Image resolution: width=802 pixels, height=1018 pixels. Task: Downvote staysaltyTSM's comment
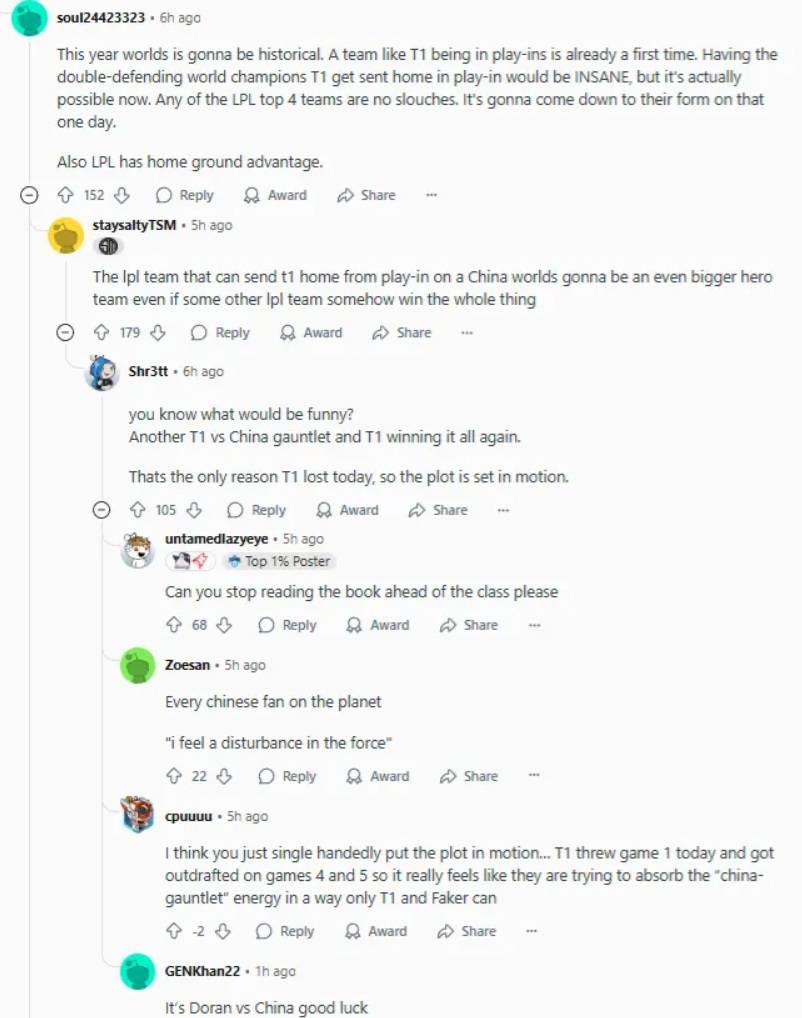(158, 333)
